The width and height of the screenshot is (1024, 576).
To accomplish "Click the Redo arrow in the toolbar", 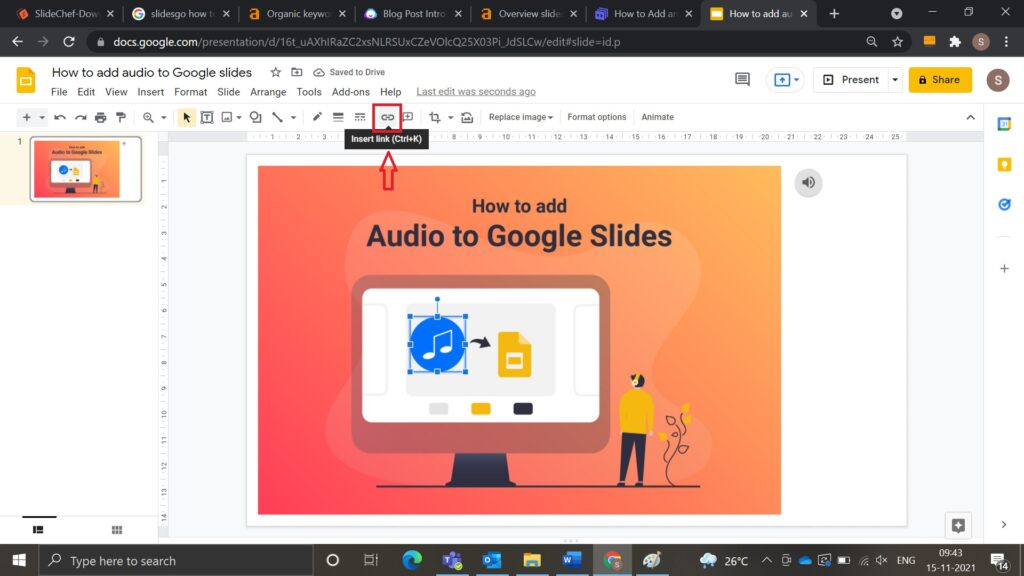I will pos(80,118).
